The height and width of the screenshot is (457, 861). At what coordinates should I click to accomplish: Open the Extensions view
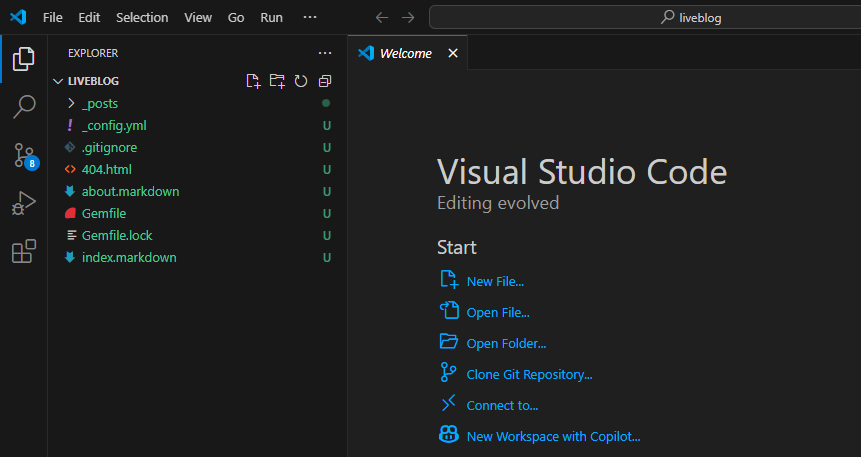[x=24, y=251]
